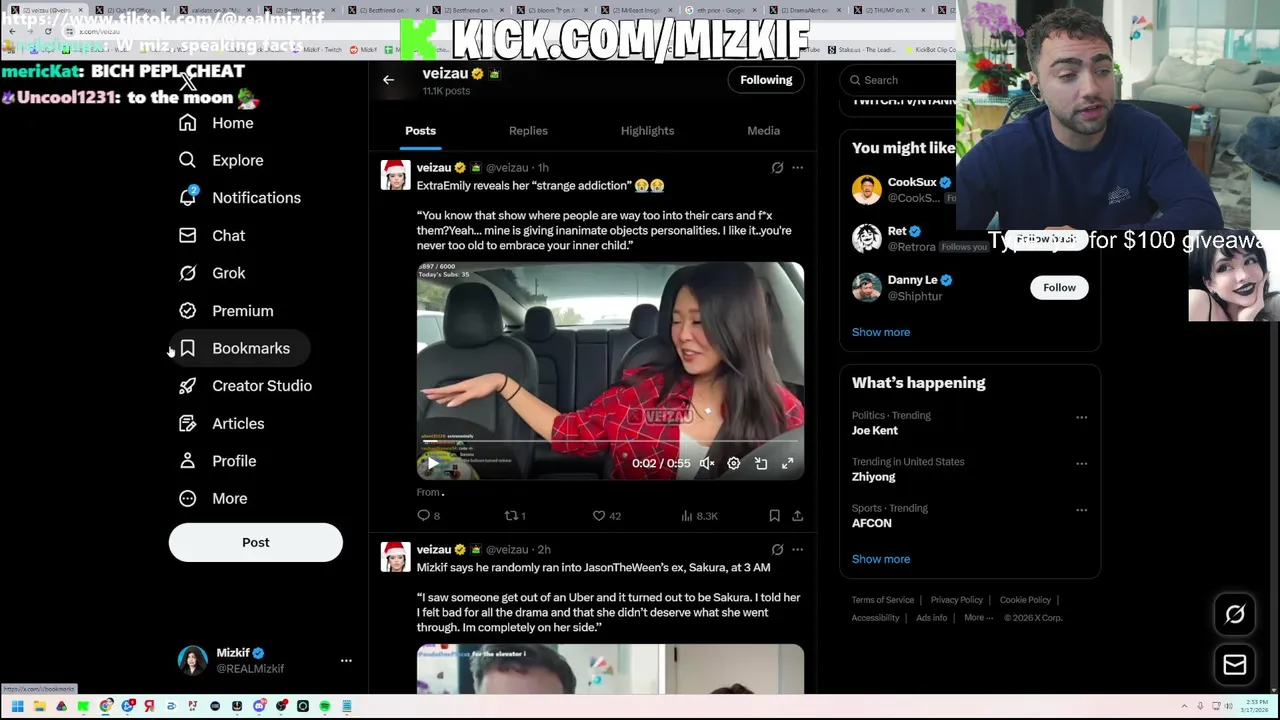The height and width of the screenshot is (720, 1280).
Task: Enter fullscreen on the video
Action: 788,464
